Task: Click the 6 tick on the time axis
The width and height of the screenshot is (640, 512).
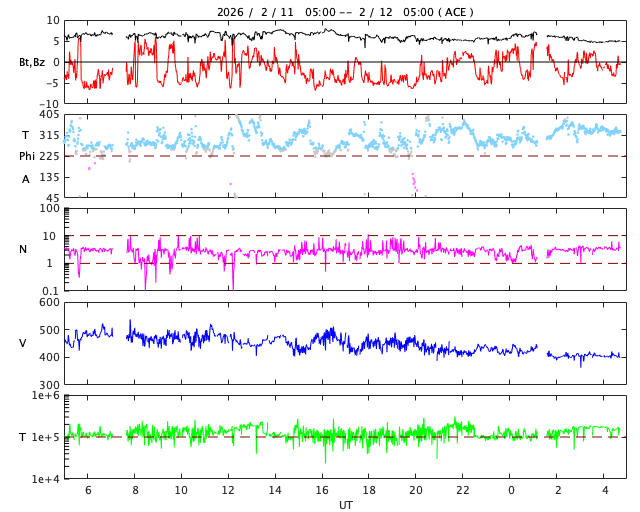Action: (x=87, y=490)
